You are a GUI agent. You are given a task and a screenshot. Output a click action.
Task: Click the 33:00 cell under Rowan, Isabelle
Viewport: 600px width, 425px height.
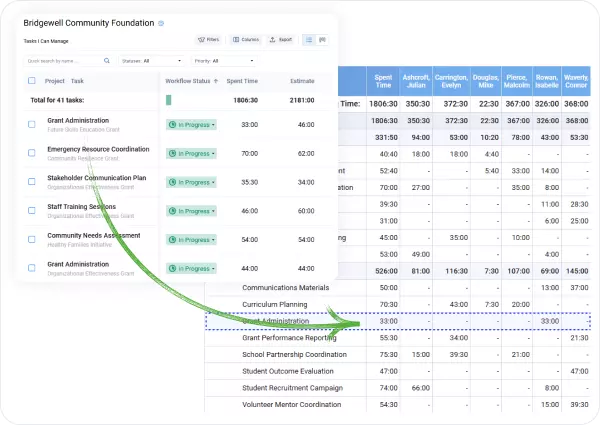click(549, 321)
